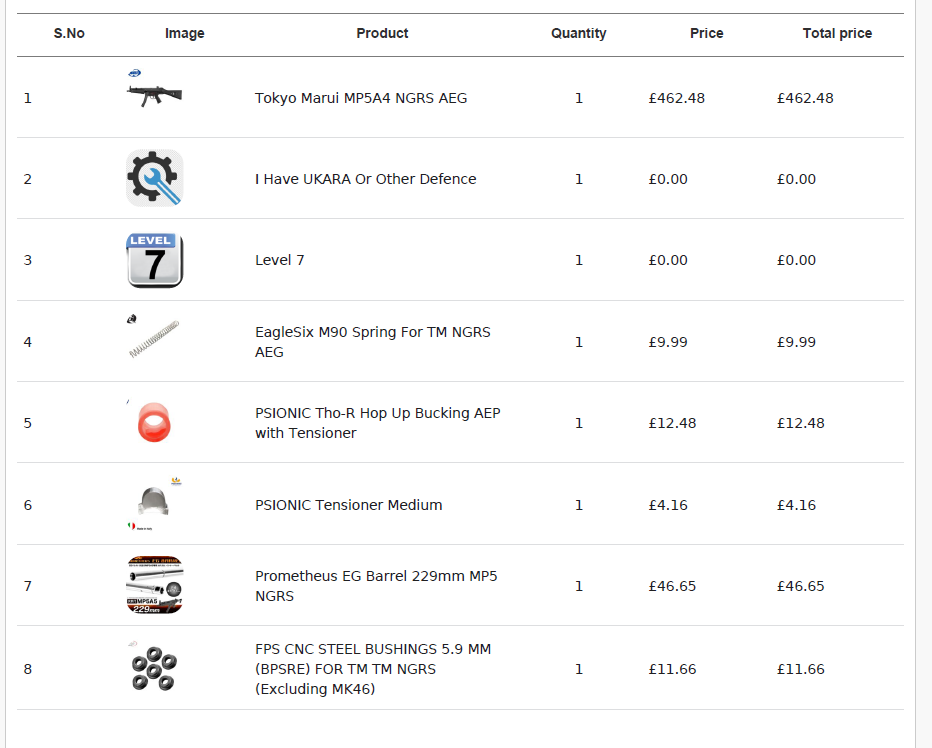
Task: Click the MP5A4 rifle product image
Action: [155, 94]
